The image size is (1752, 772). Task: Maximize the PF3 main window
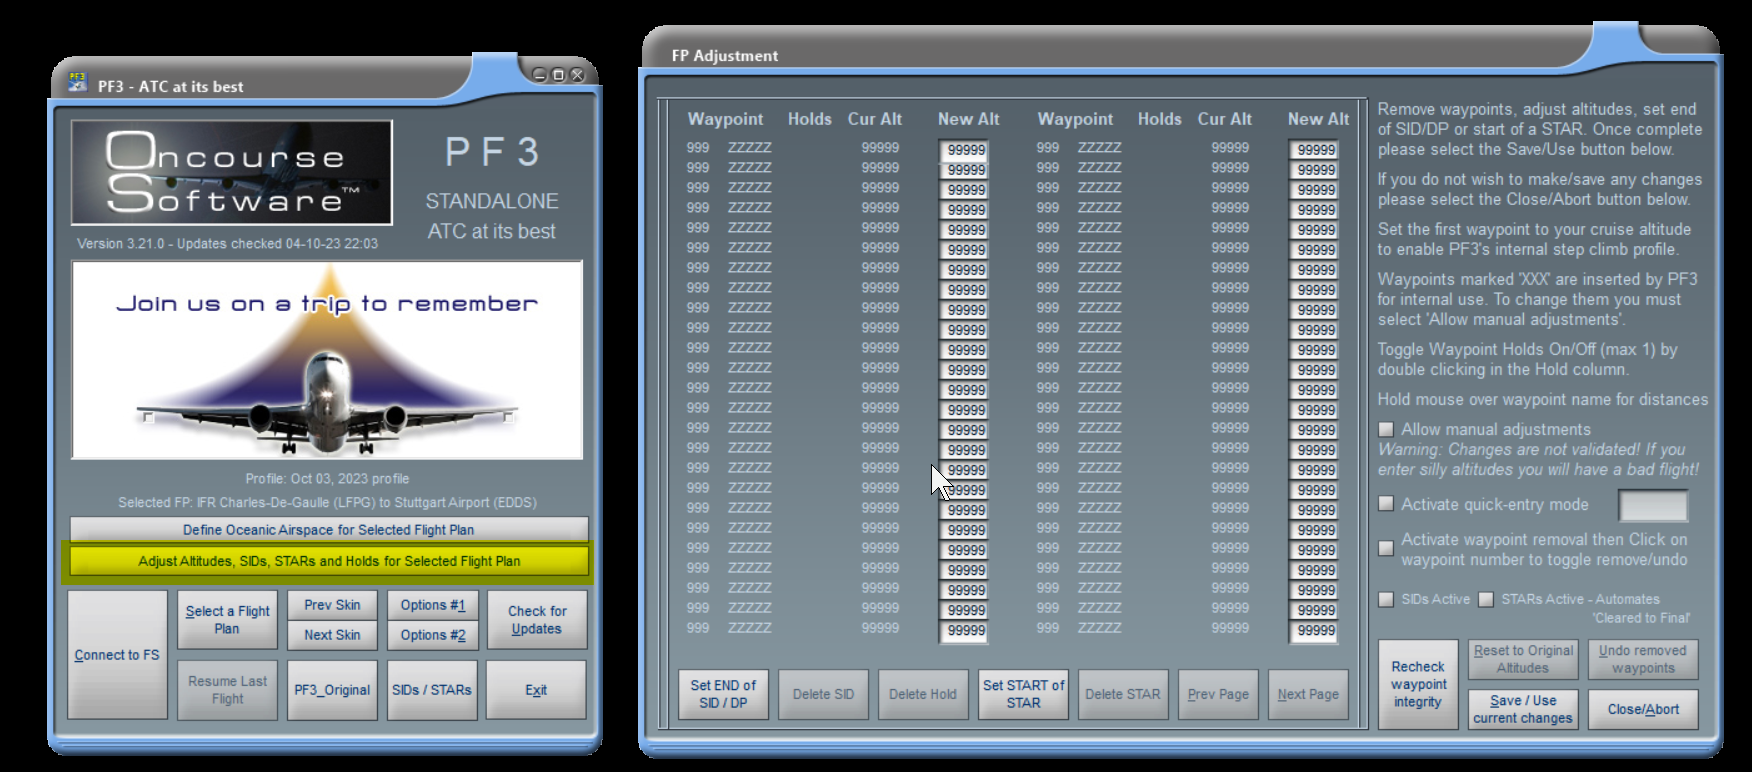(x=558, y=75)
